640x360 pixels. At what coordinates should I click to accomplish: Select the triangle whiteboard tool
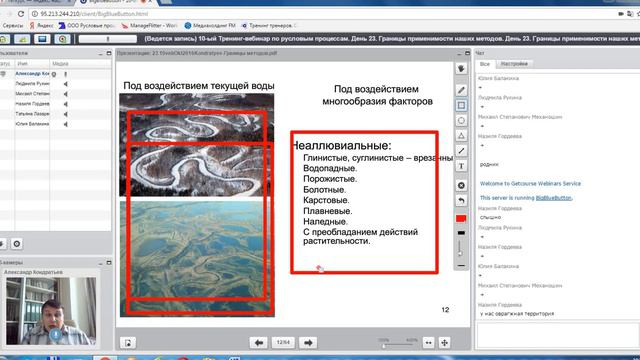[461, 136]
